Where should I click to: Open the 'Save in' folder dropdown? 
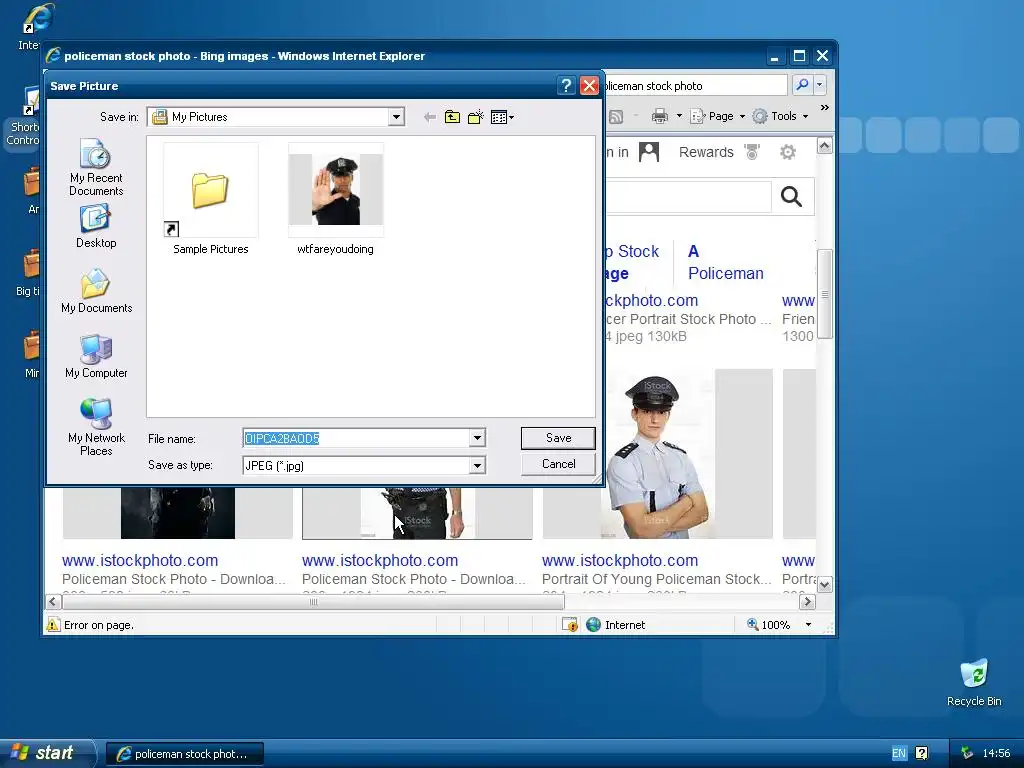396,117
